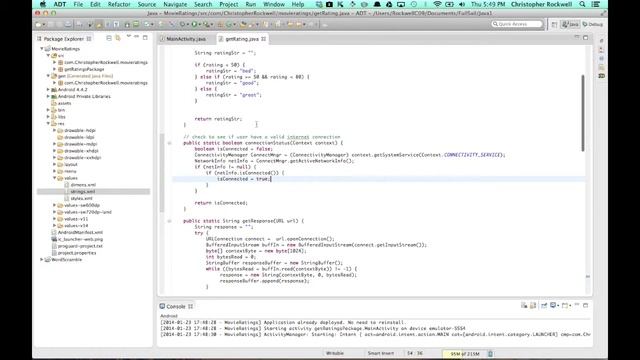Toggle Scroll Lock in Console toolbar

coord(533,305)
